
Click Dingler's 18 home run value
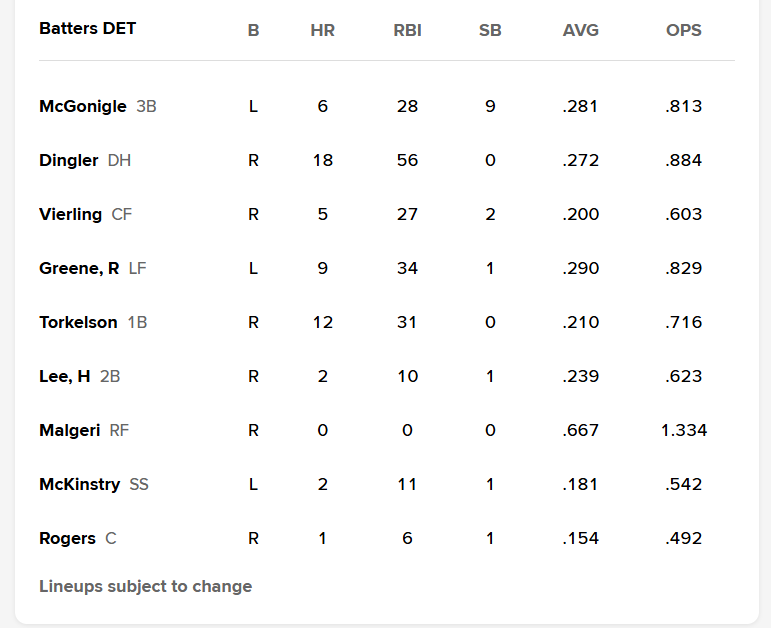pyautogui.click(x=323, y=160)
